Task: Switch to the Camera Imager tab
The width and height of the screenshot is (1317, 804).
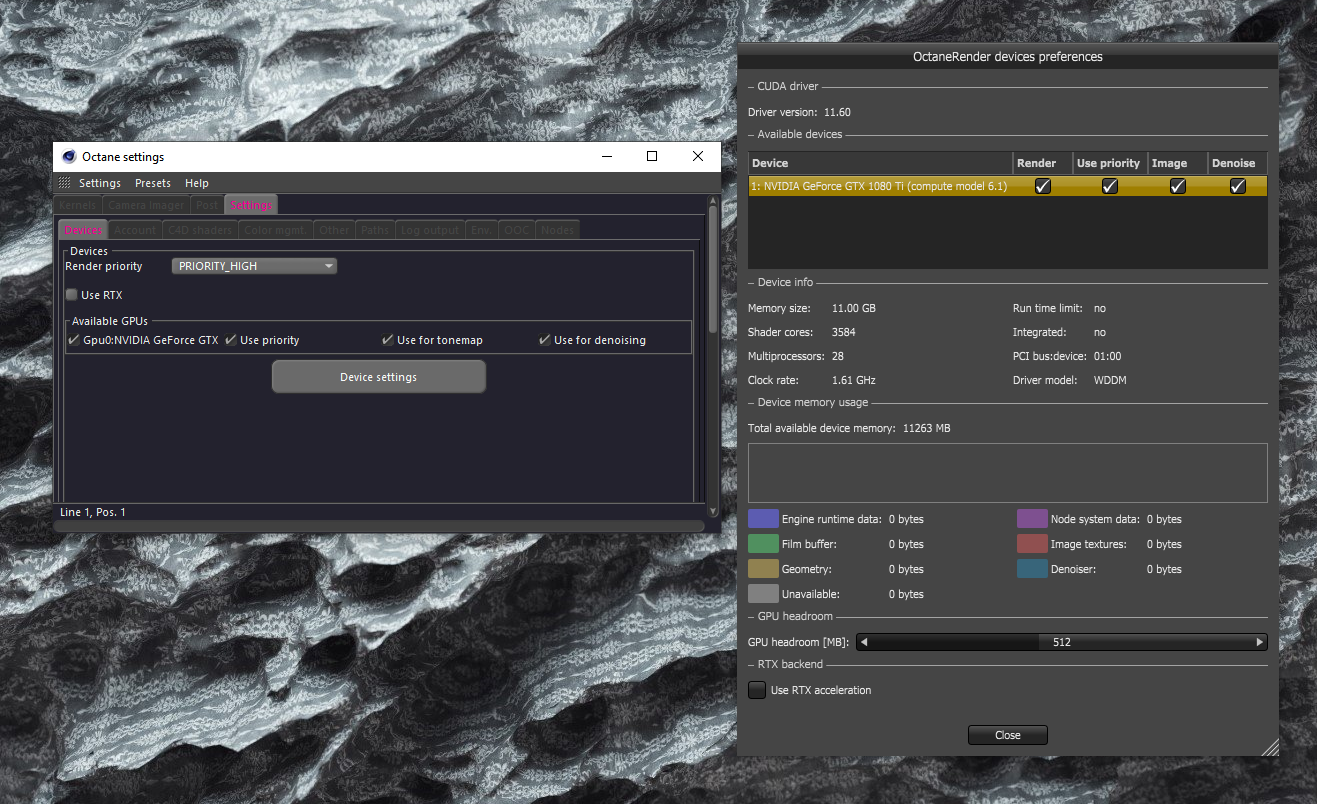Action: tap(146, 205)
